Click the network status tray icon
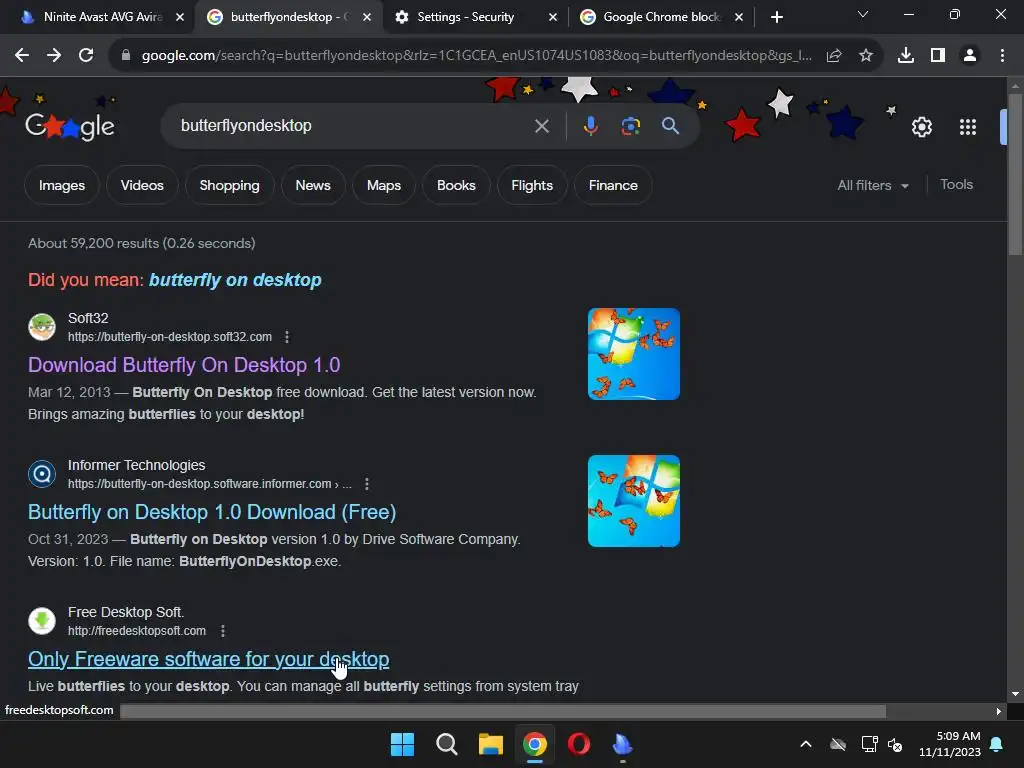The image size is (1024, 768). pos(869,744)
